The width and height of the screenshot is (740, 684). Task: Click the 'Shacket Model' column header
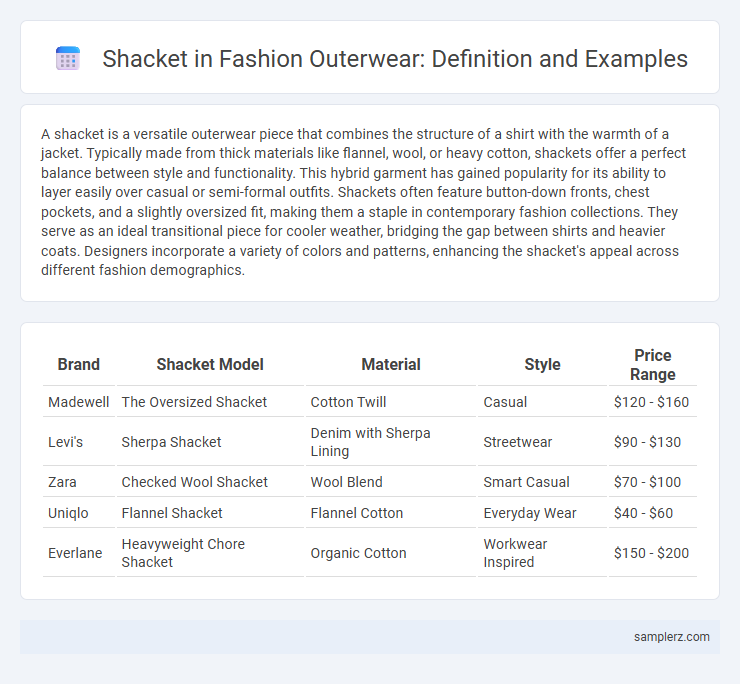210,364
